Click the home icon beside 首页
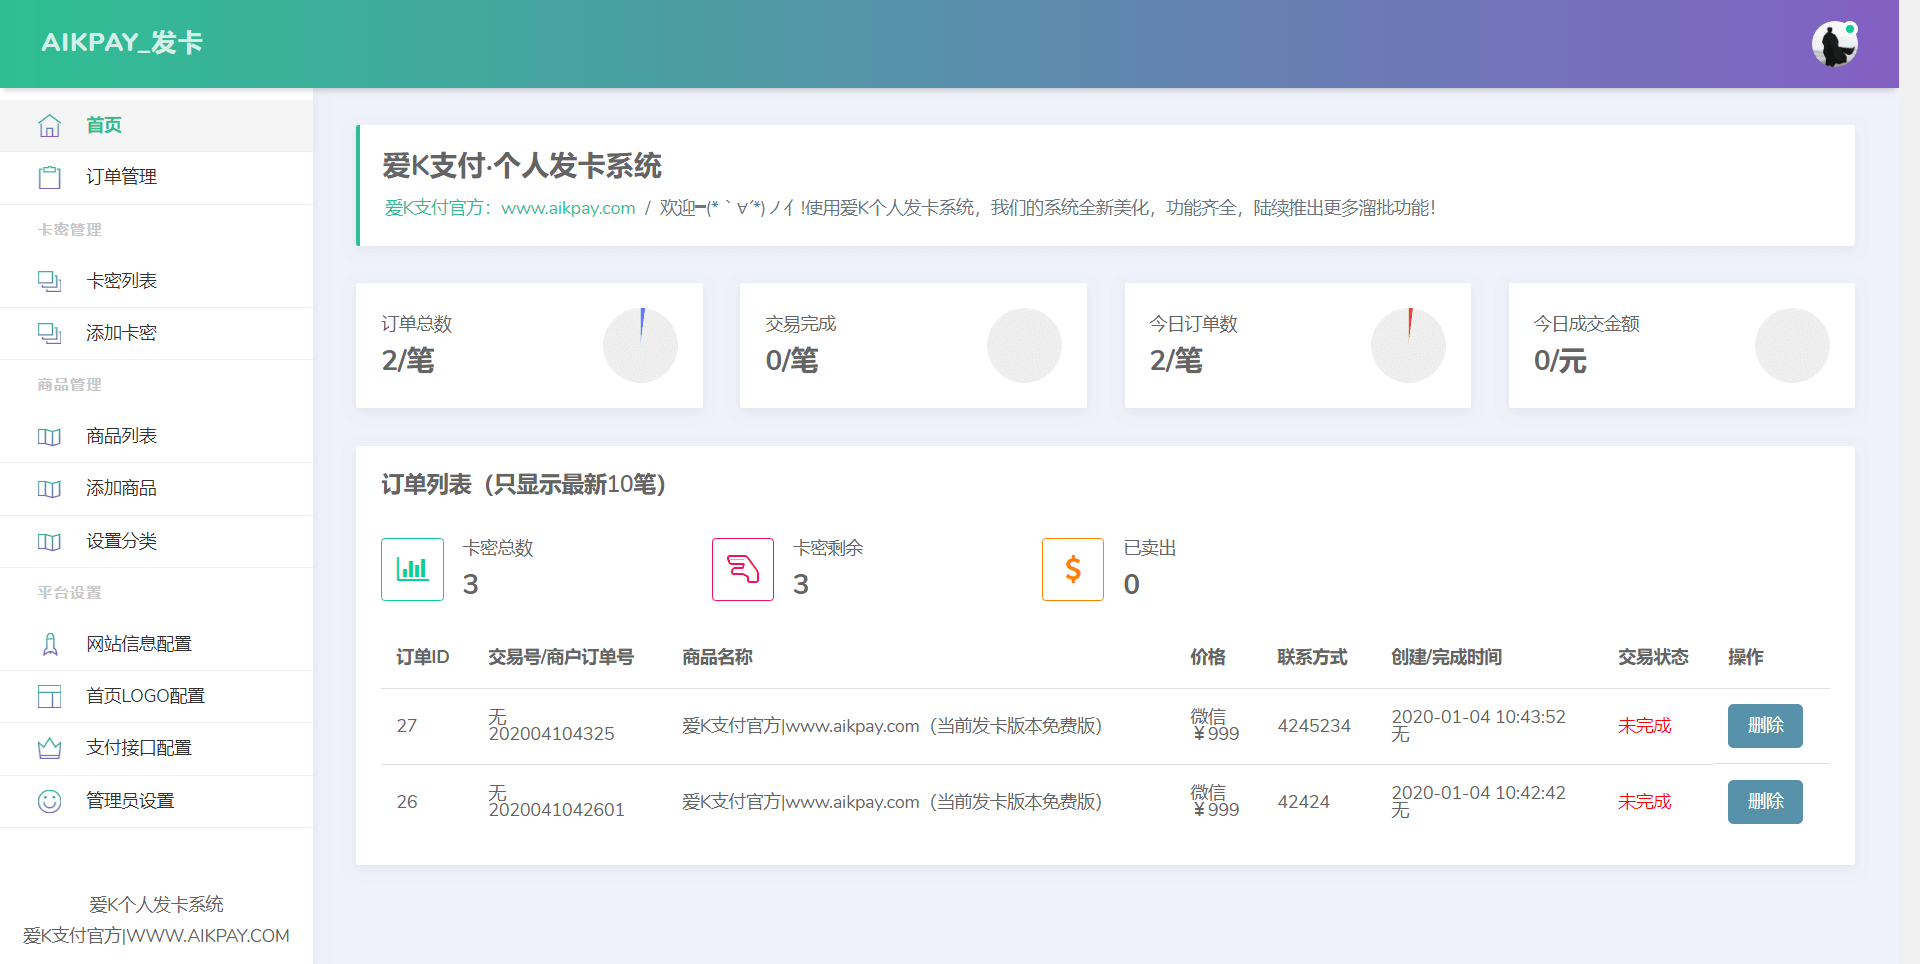The image size is (1920, 964). pyautogui.click(x=49, y=125)
